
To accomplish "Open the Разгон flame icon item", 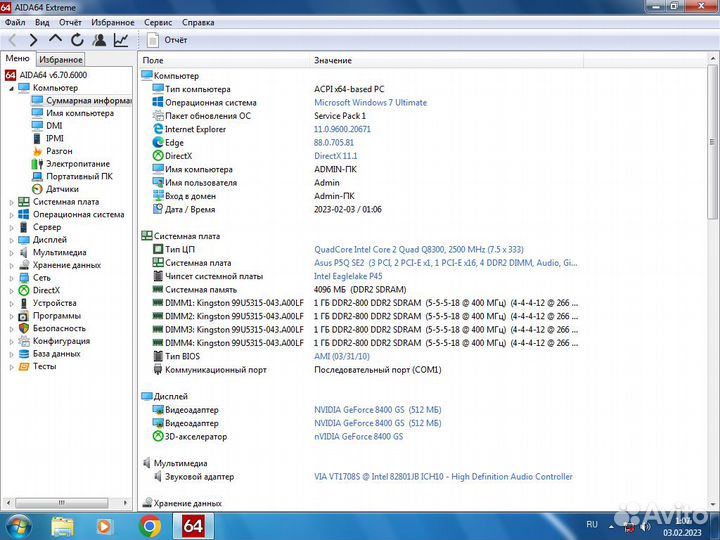I will click(x=37, y=151).
